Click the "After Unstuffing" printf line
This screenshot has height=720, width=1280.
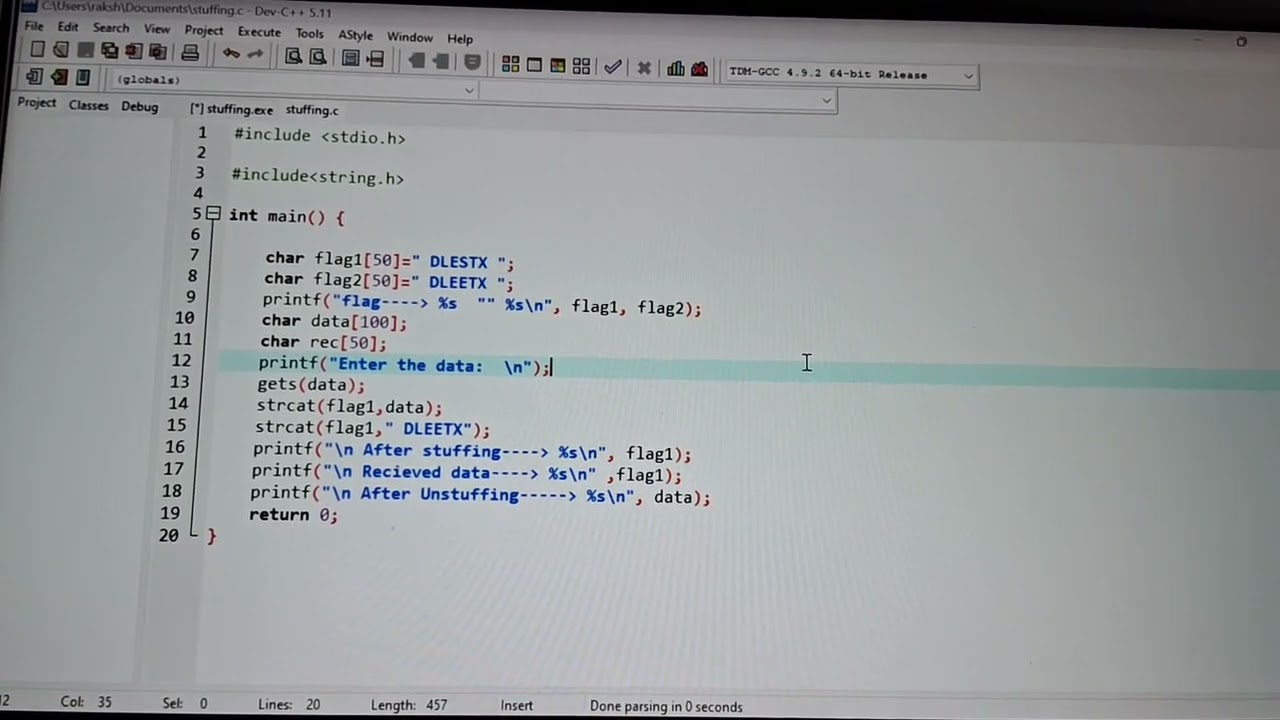[480, 495]
